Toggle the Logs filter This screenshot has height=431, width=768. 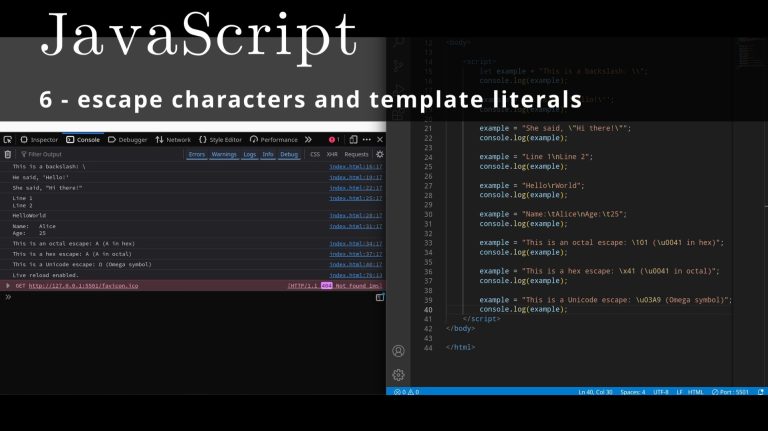[250, 154]
